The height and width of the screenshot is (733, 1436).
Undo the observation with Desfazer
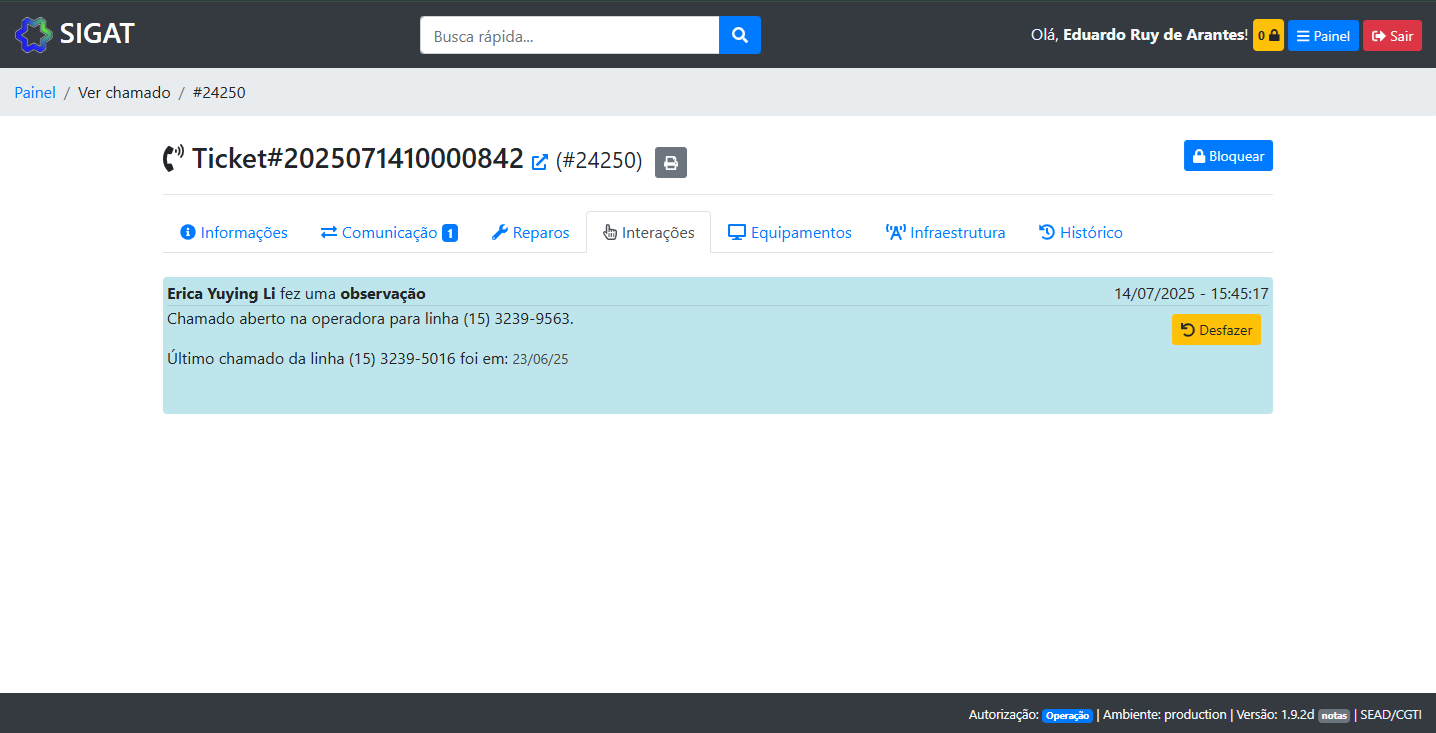tap(1216, 330)
